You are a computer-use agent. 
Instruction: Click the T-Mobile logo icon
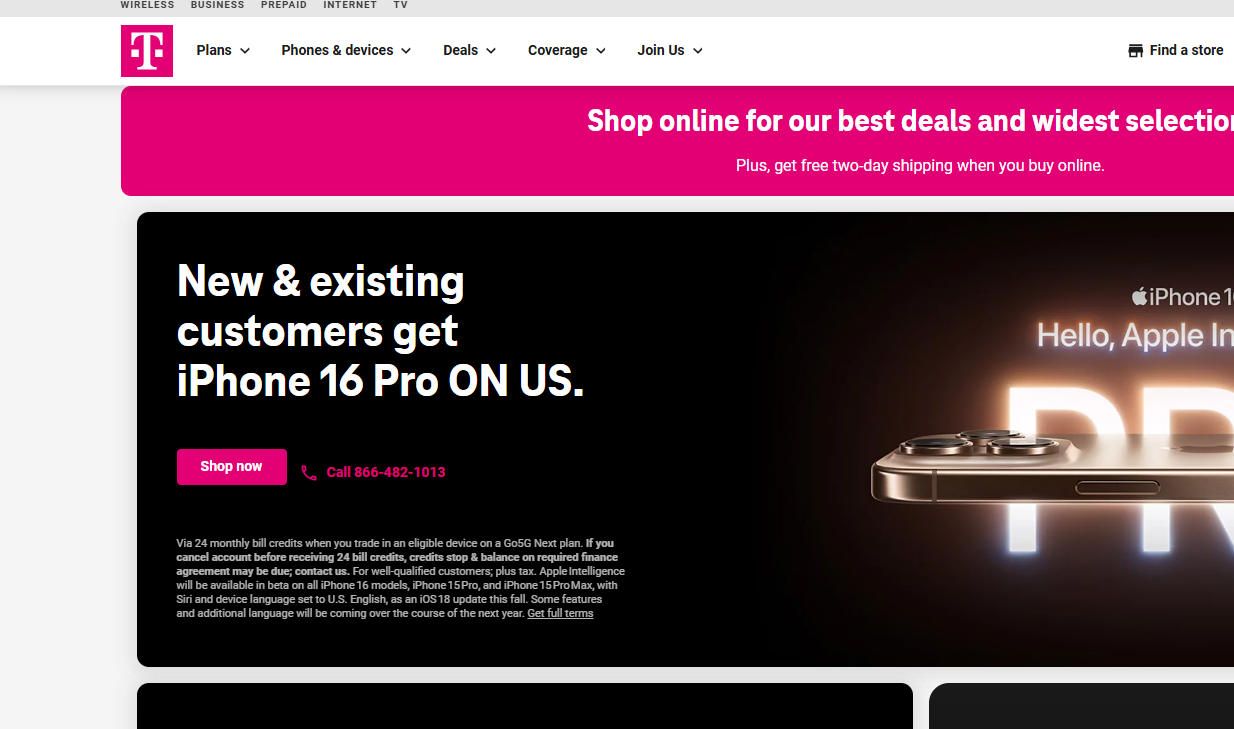[x=147, y=51]
